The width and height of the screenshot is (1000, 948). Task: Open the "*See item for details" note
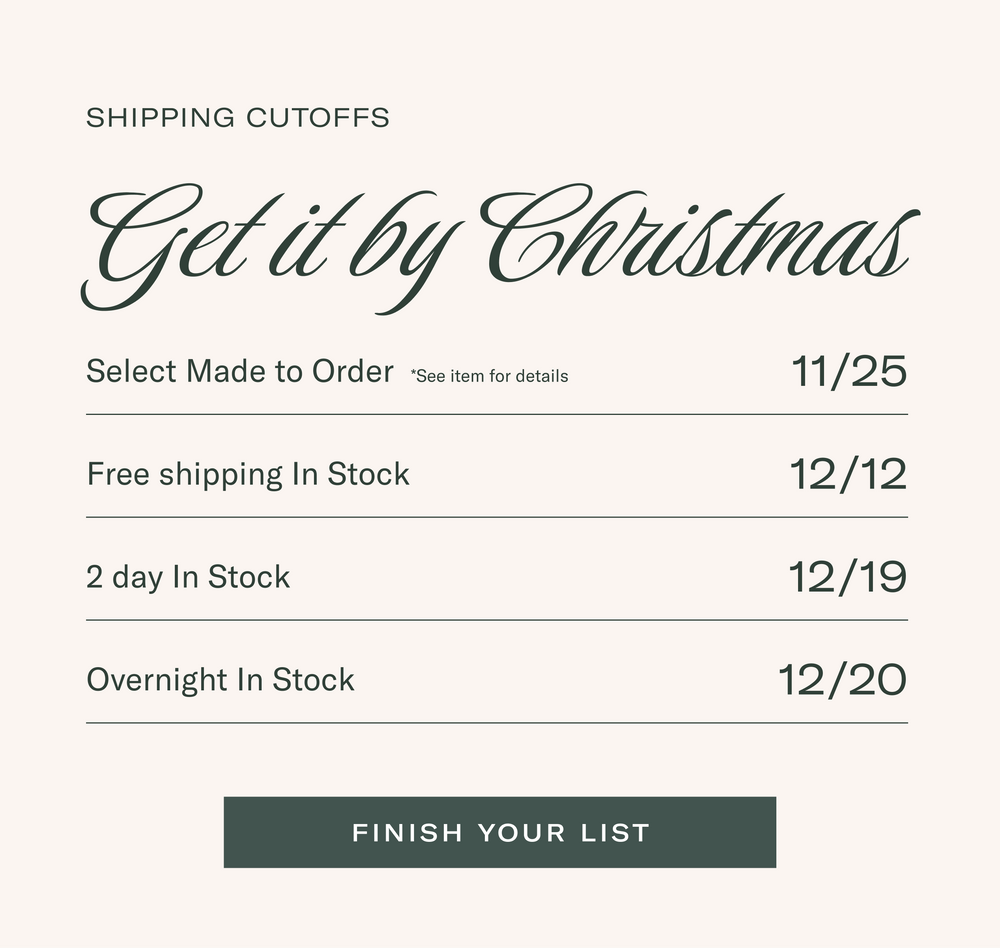(x=489, y=376)
